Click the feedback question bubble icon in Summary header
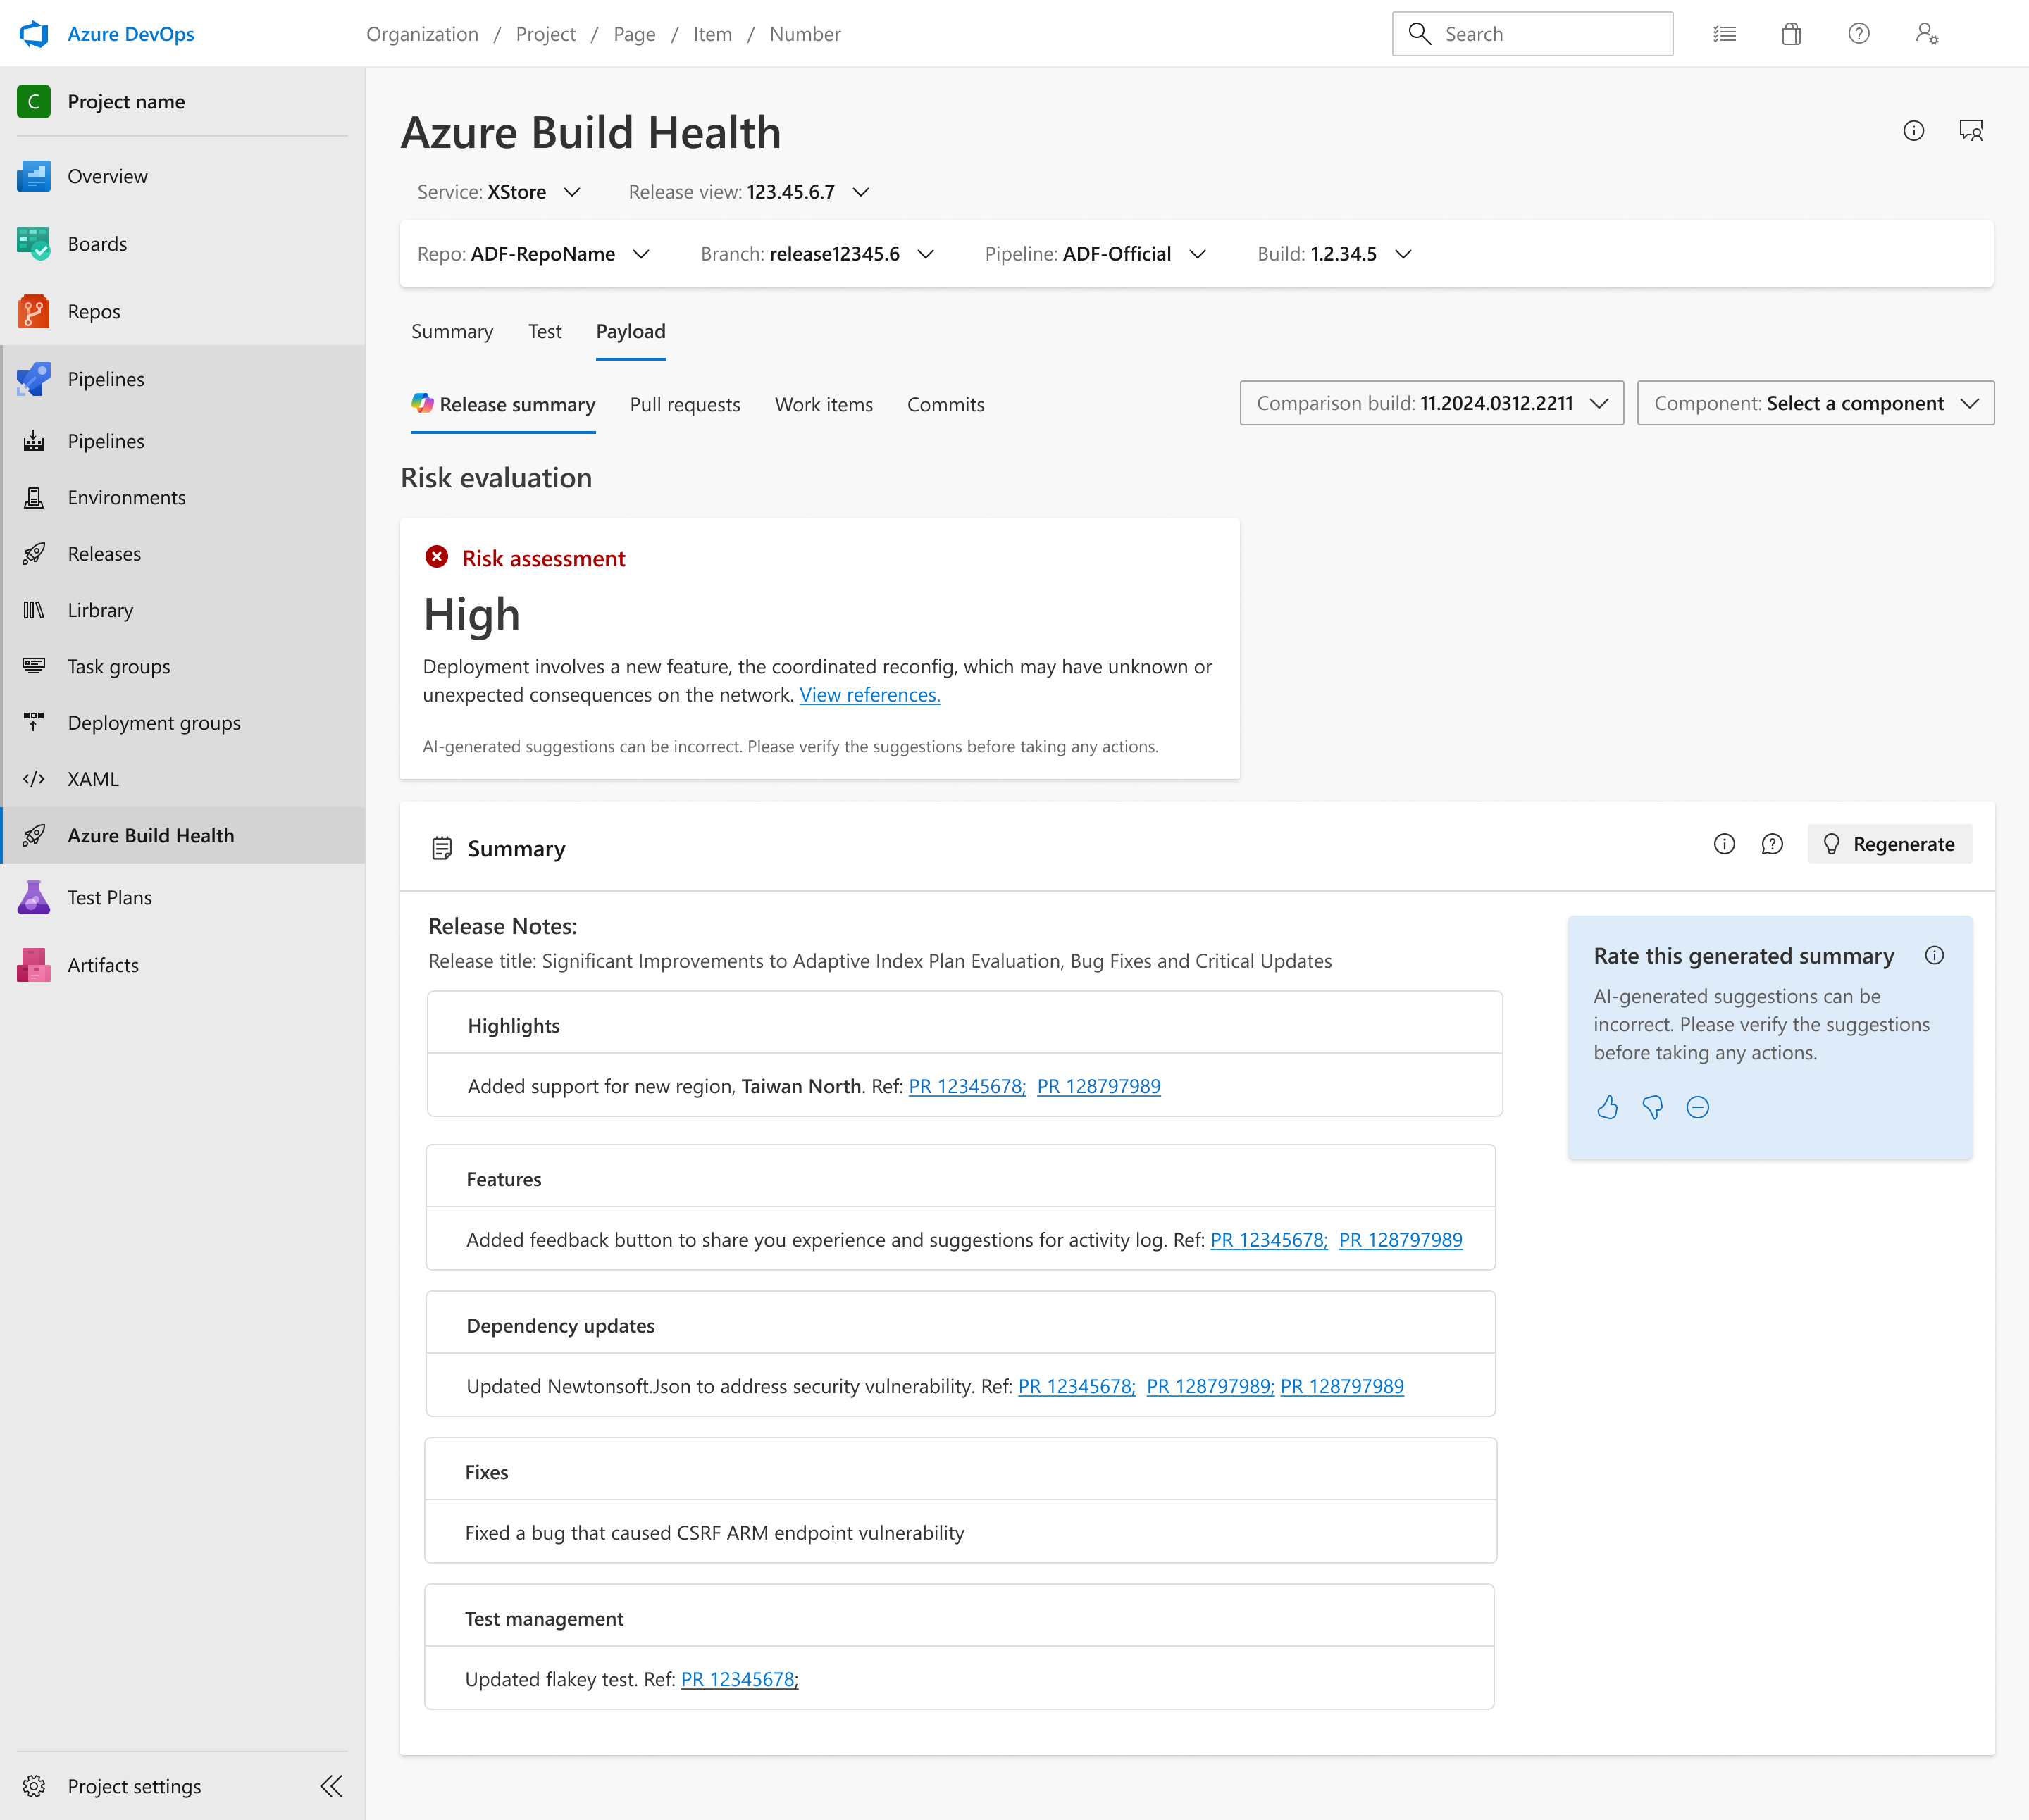Viewport: 2029px width, 1820px height. [x=1772, y=844]
